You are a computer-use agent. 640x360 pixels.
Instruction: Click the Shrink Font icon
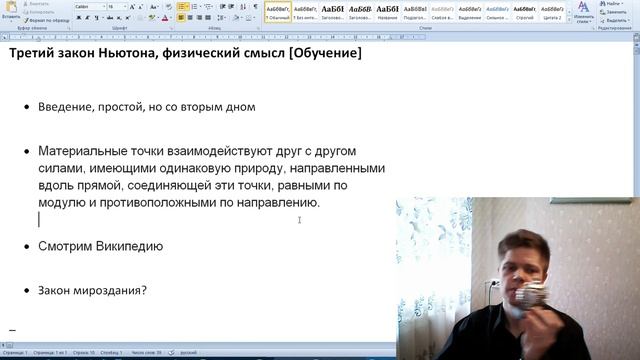coord(140,7)
